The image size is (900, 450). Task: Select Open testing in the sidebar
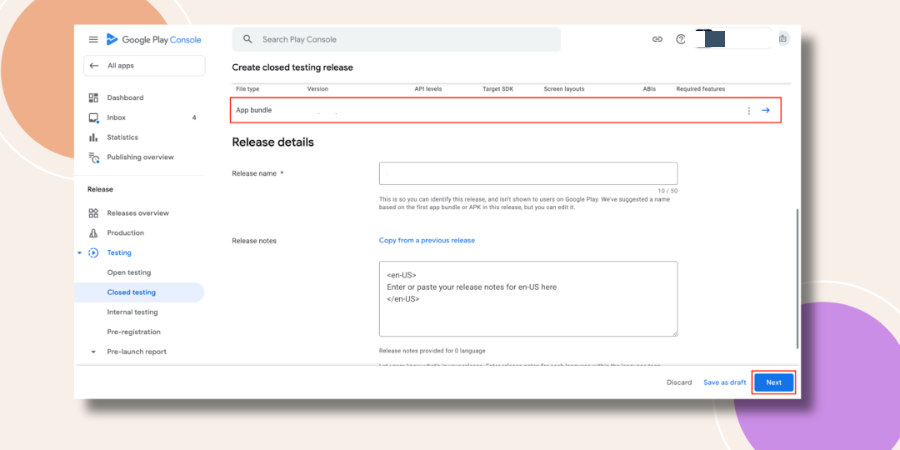click(129, 273)
